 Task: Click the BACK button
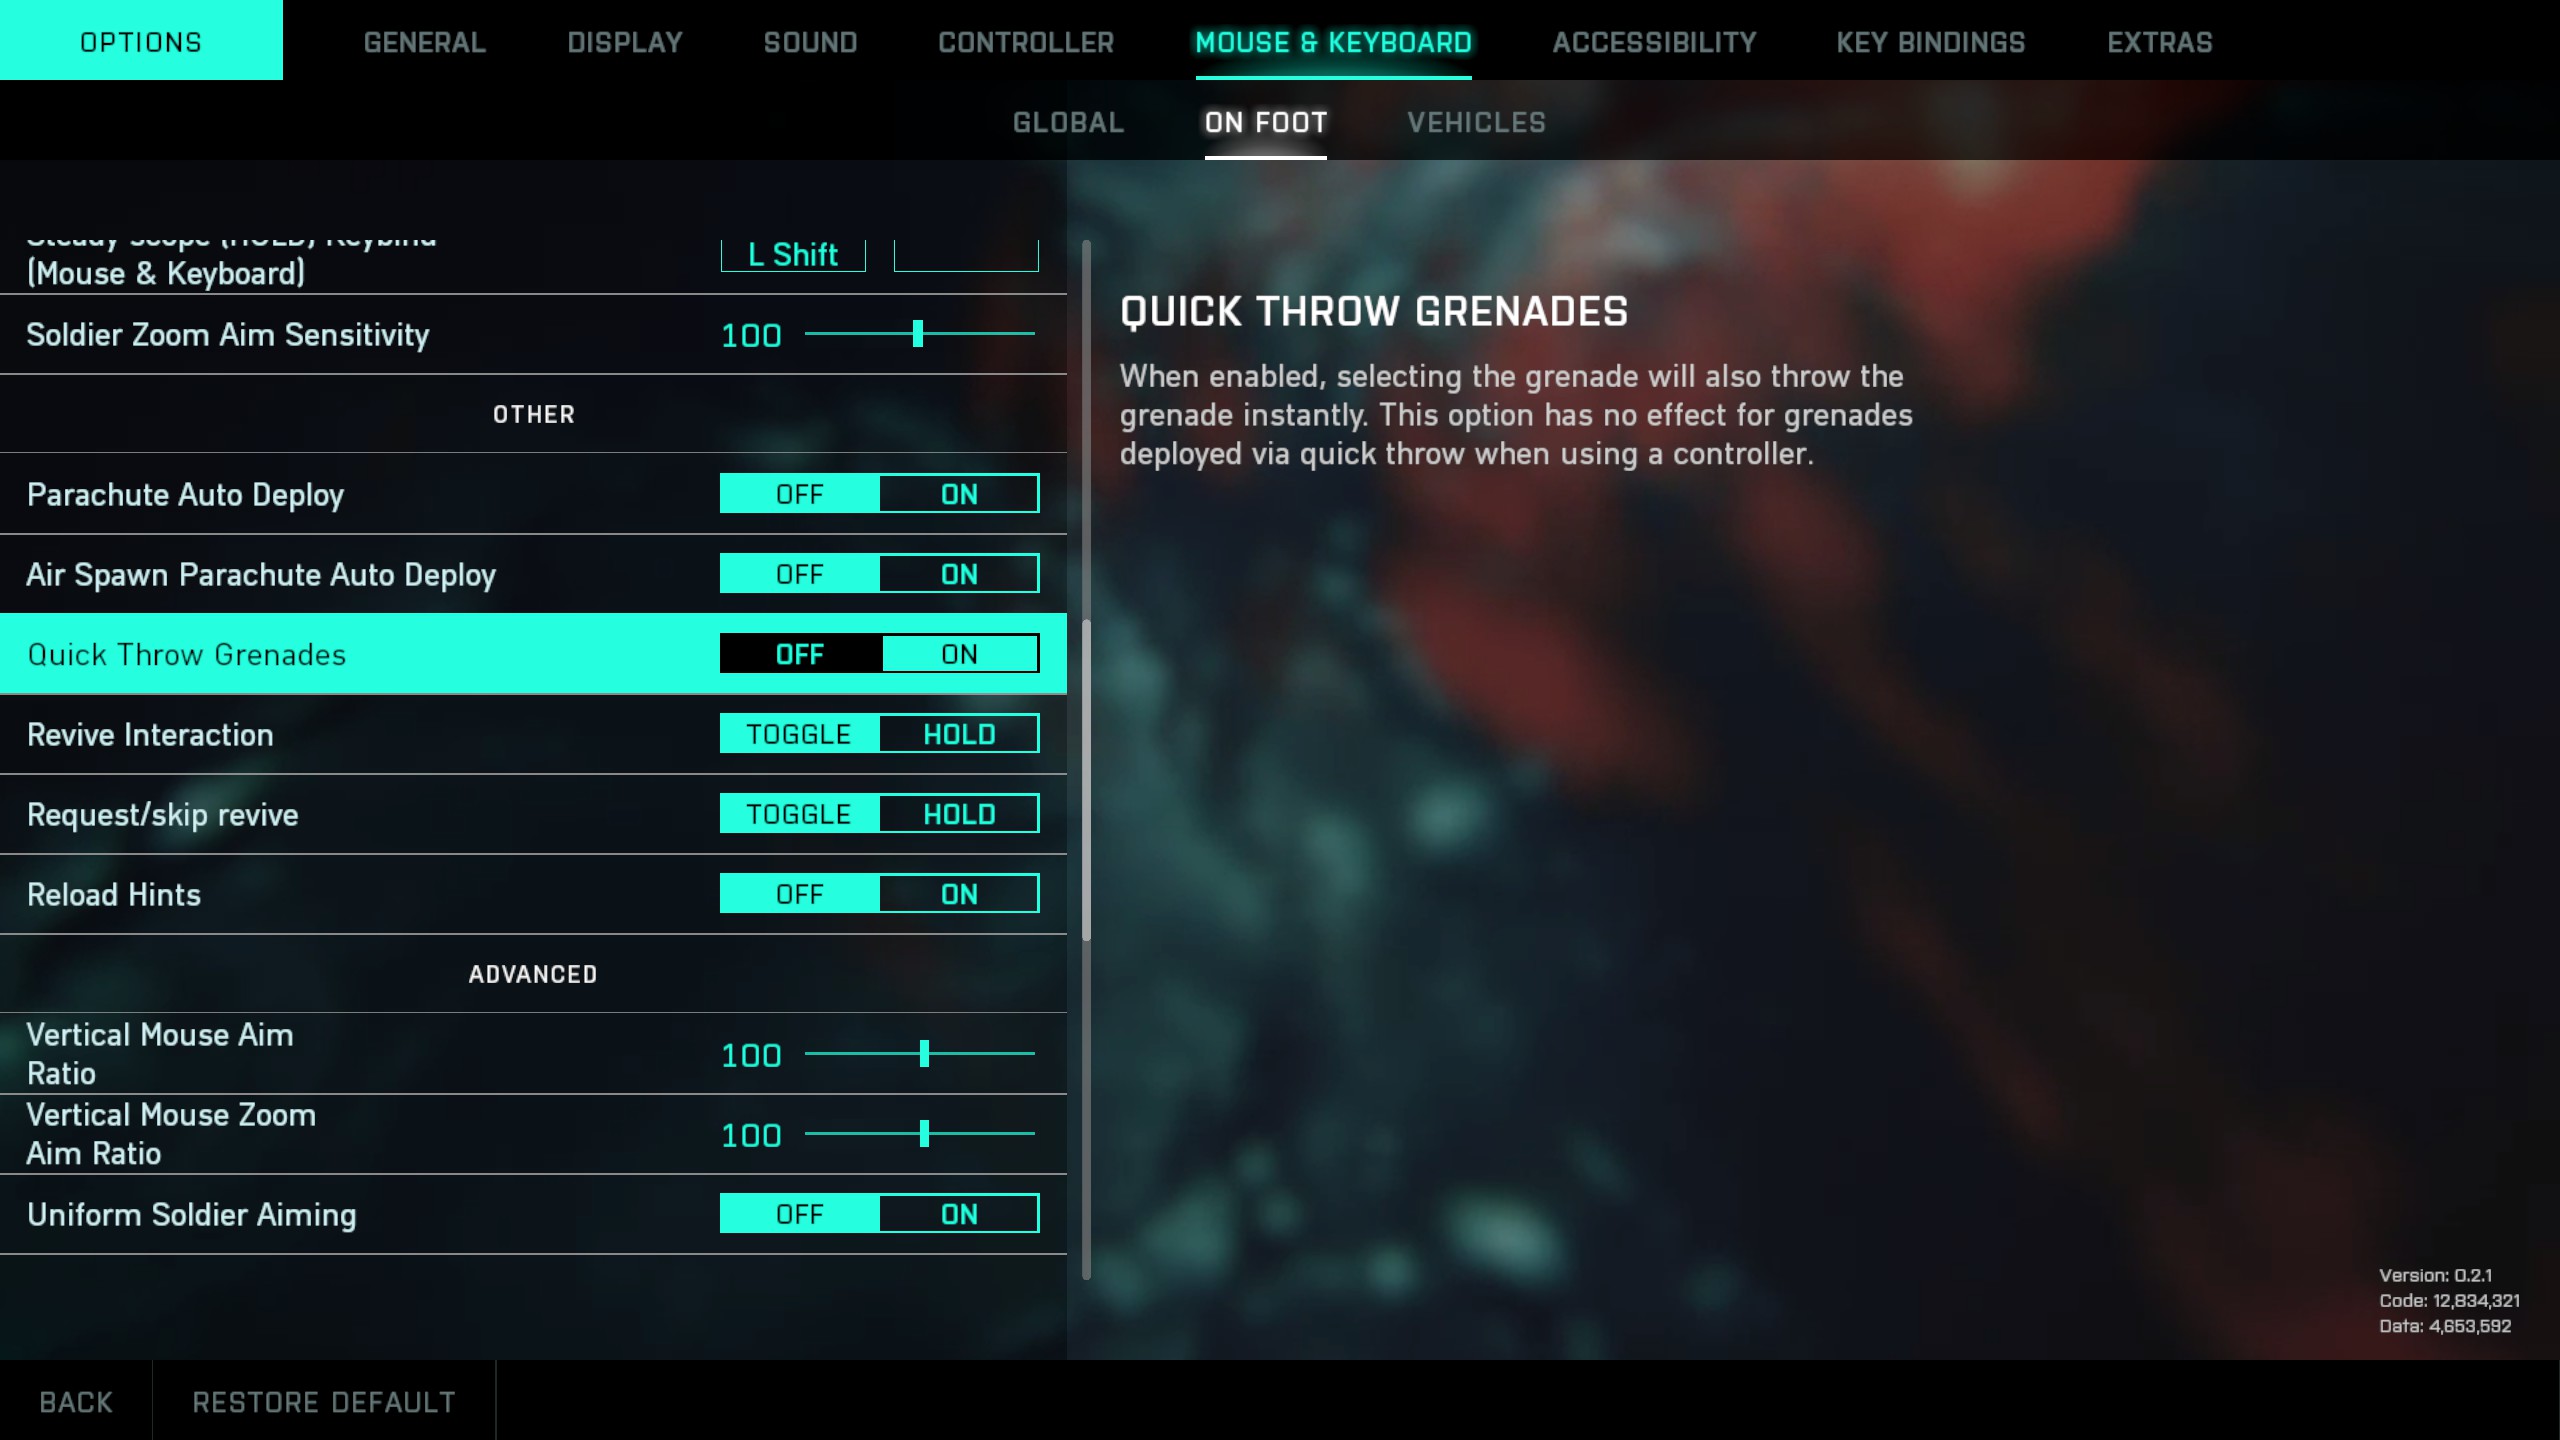pos(76,1401)
